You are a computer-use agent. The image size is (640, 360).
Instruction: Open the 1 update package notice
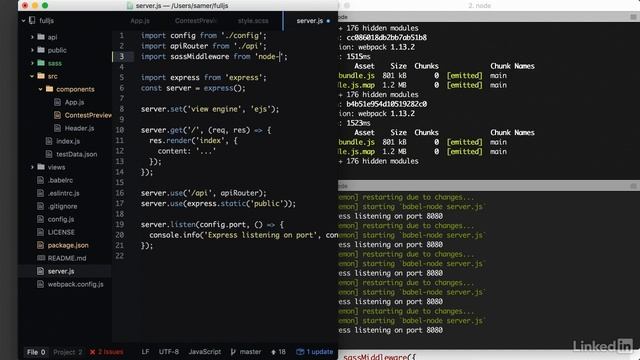pos(315,352)
